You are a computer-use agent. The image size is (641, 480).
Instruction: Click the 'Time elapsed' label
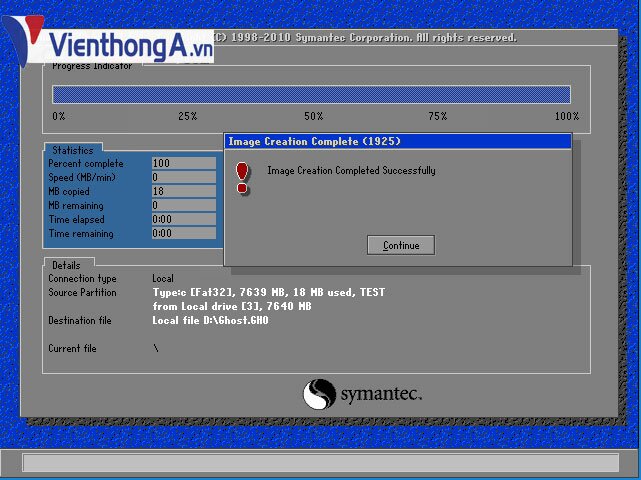(76, 220)
